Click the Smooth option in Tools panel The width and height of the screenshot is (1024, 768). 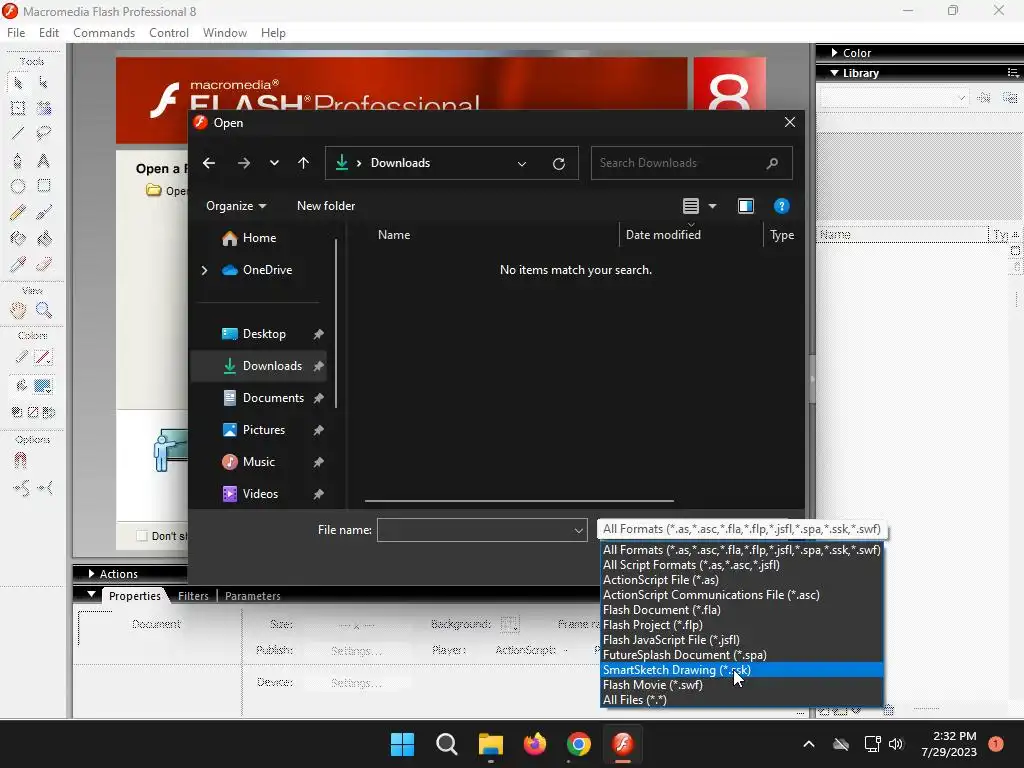point(21,488)
